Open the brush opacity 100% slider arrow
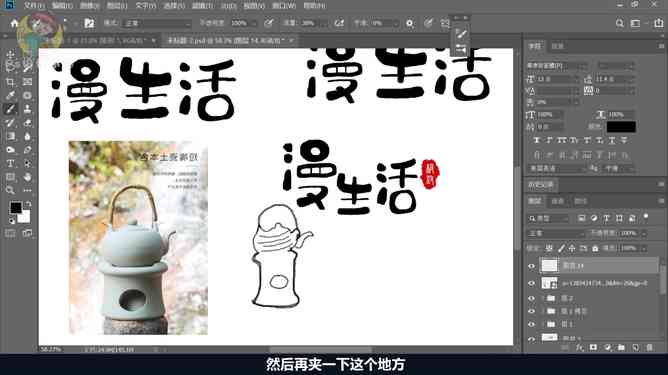Screen dimensions: 668x375 (x=254, y=23)
